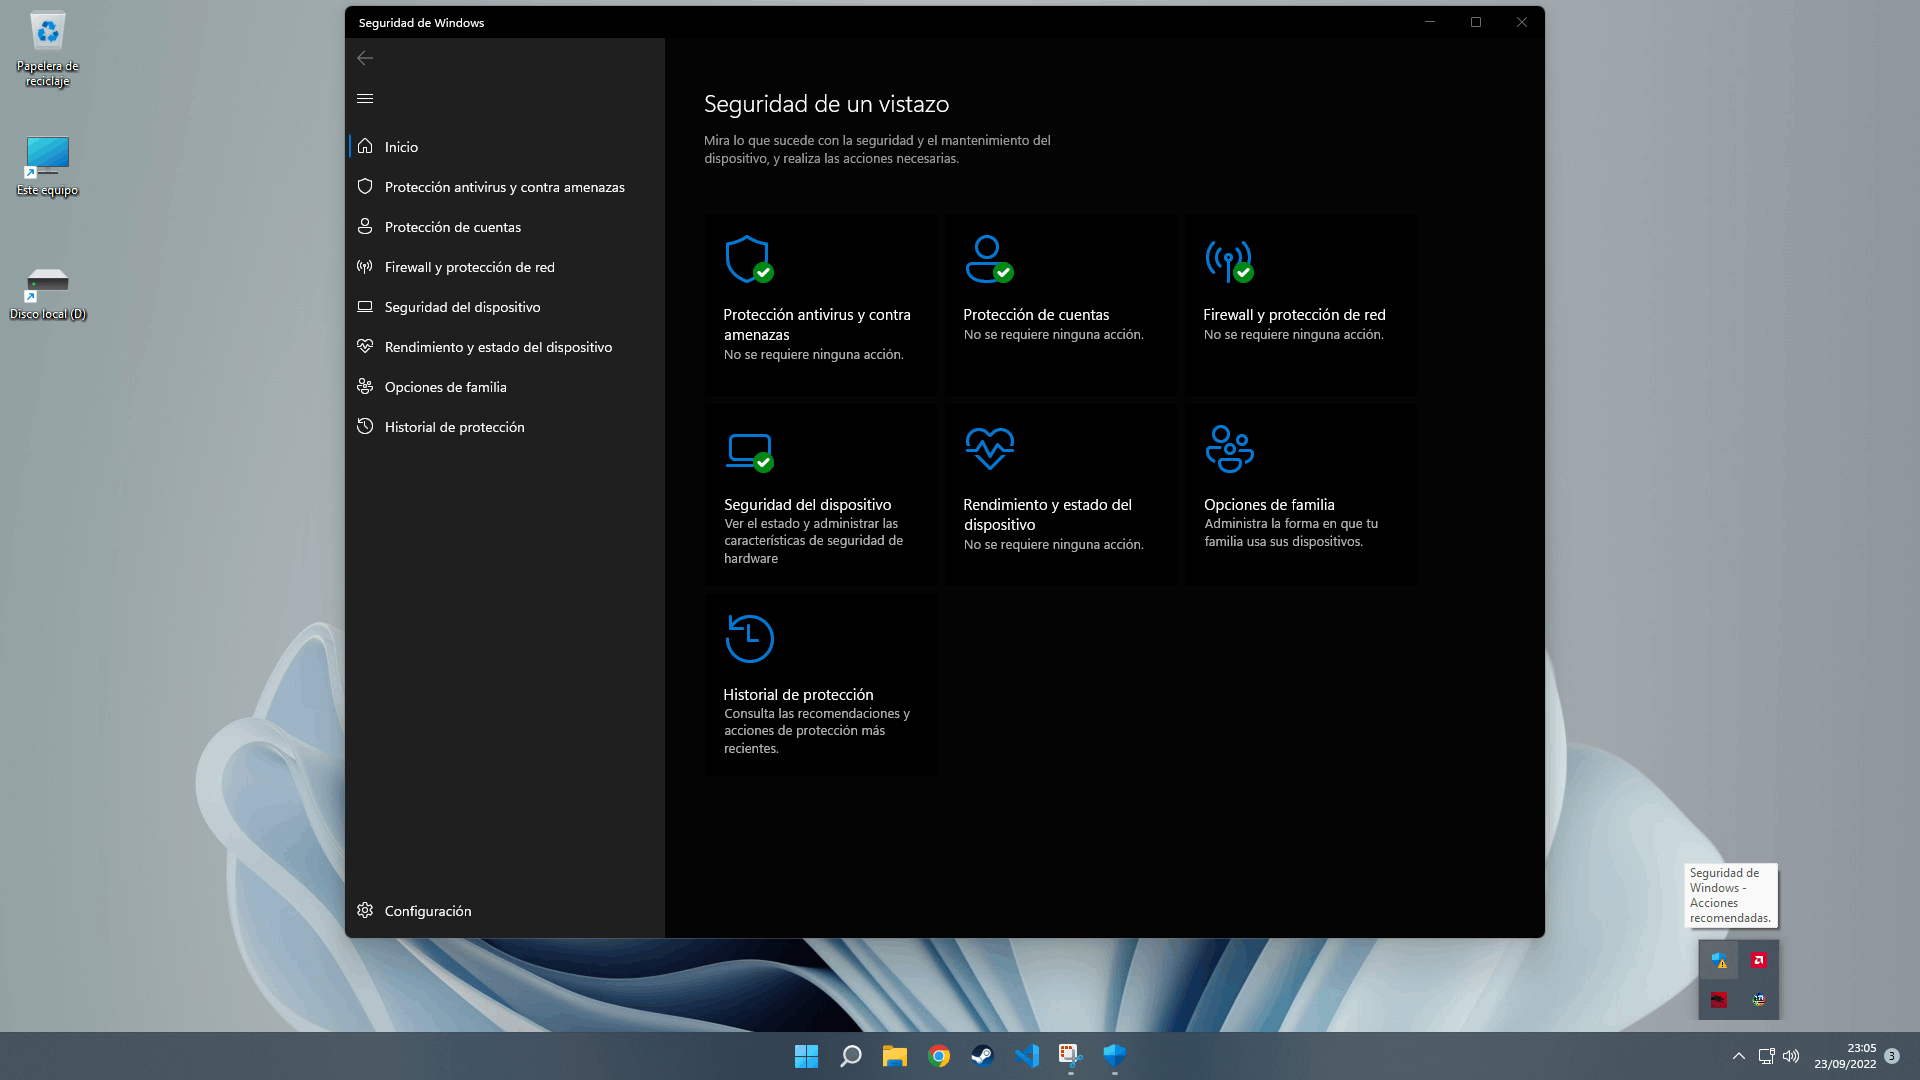
Task: Select Protección antivirus y contra amenazas in sidebar
Action: 504,187
